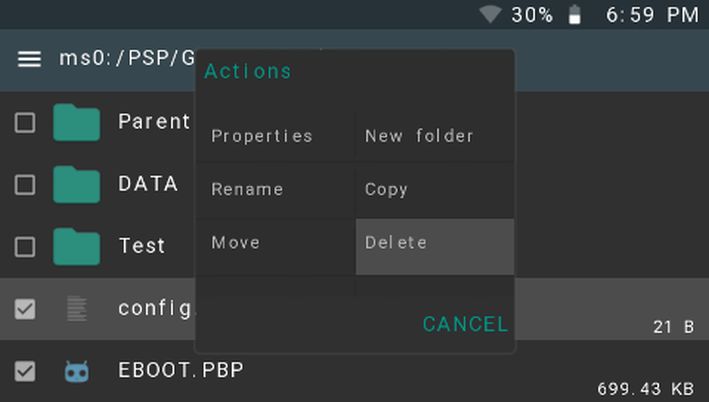The height and width of the screenshot is (402, 709).
Task: Click the EBOOT.PBP robot icon
Action: coord(76,371)
